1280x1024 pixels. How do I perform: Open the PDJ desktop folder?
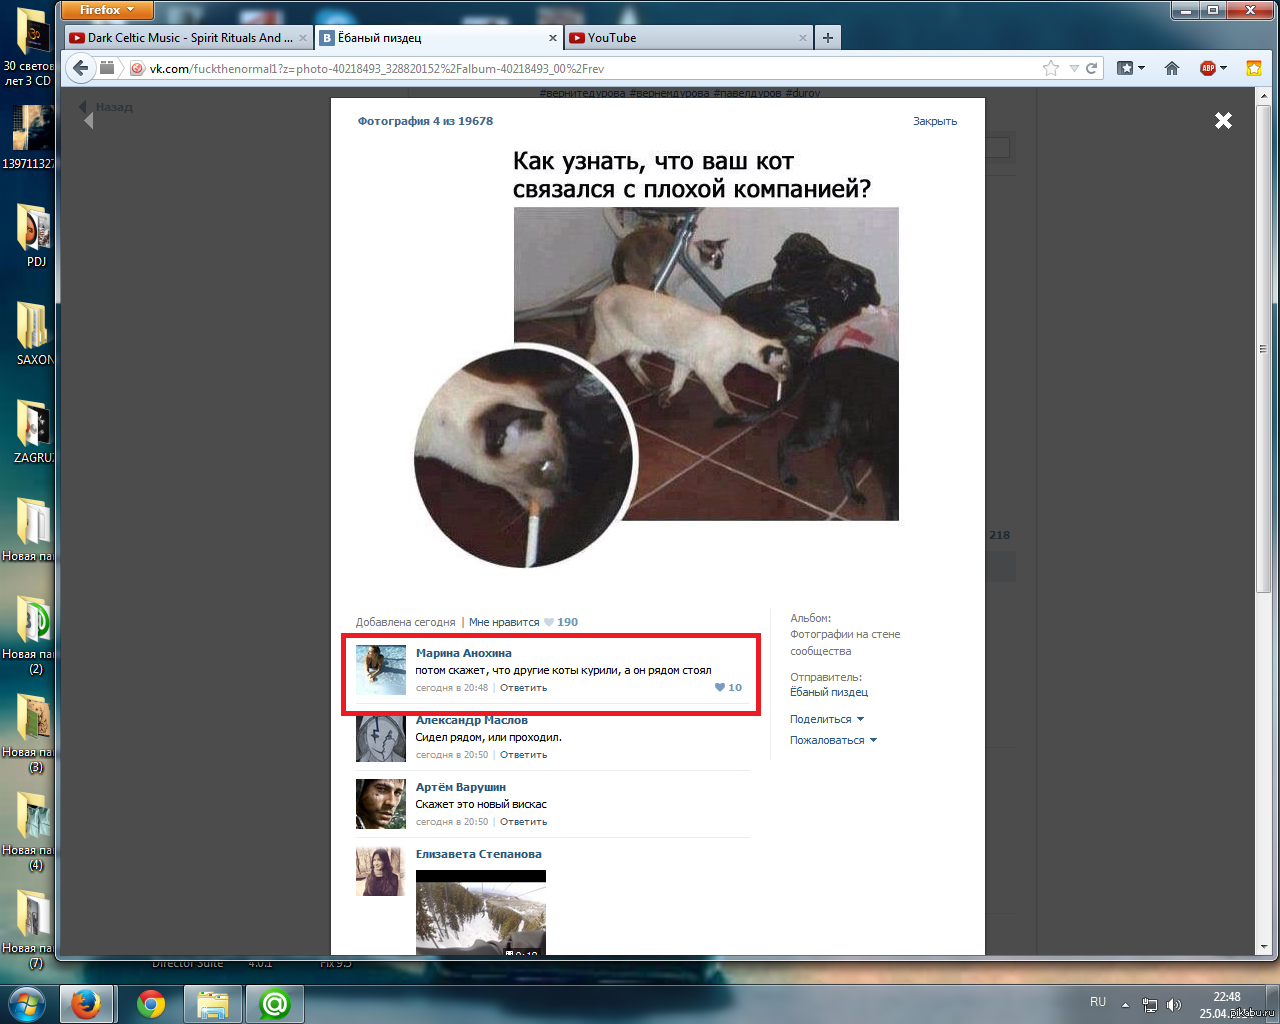pyautogui.click(x=34, y=235)
